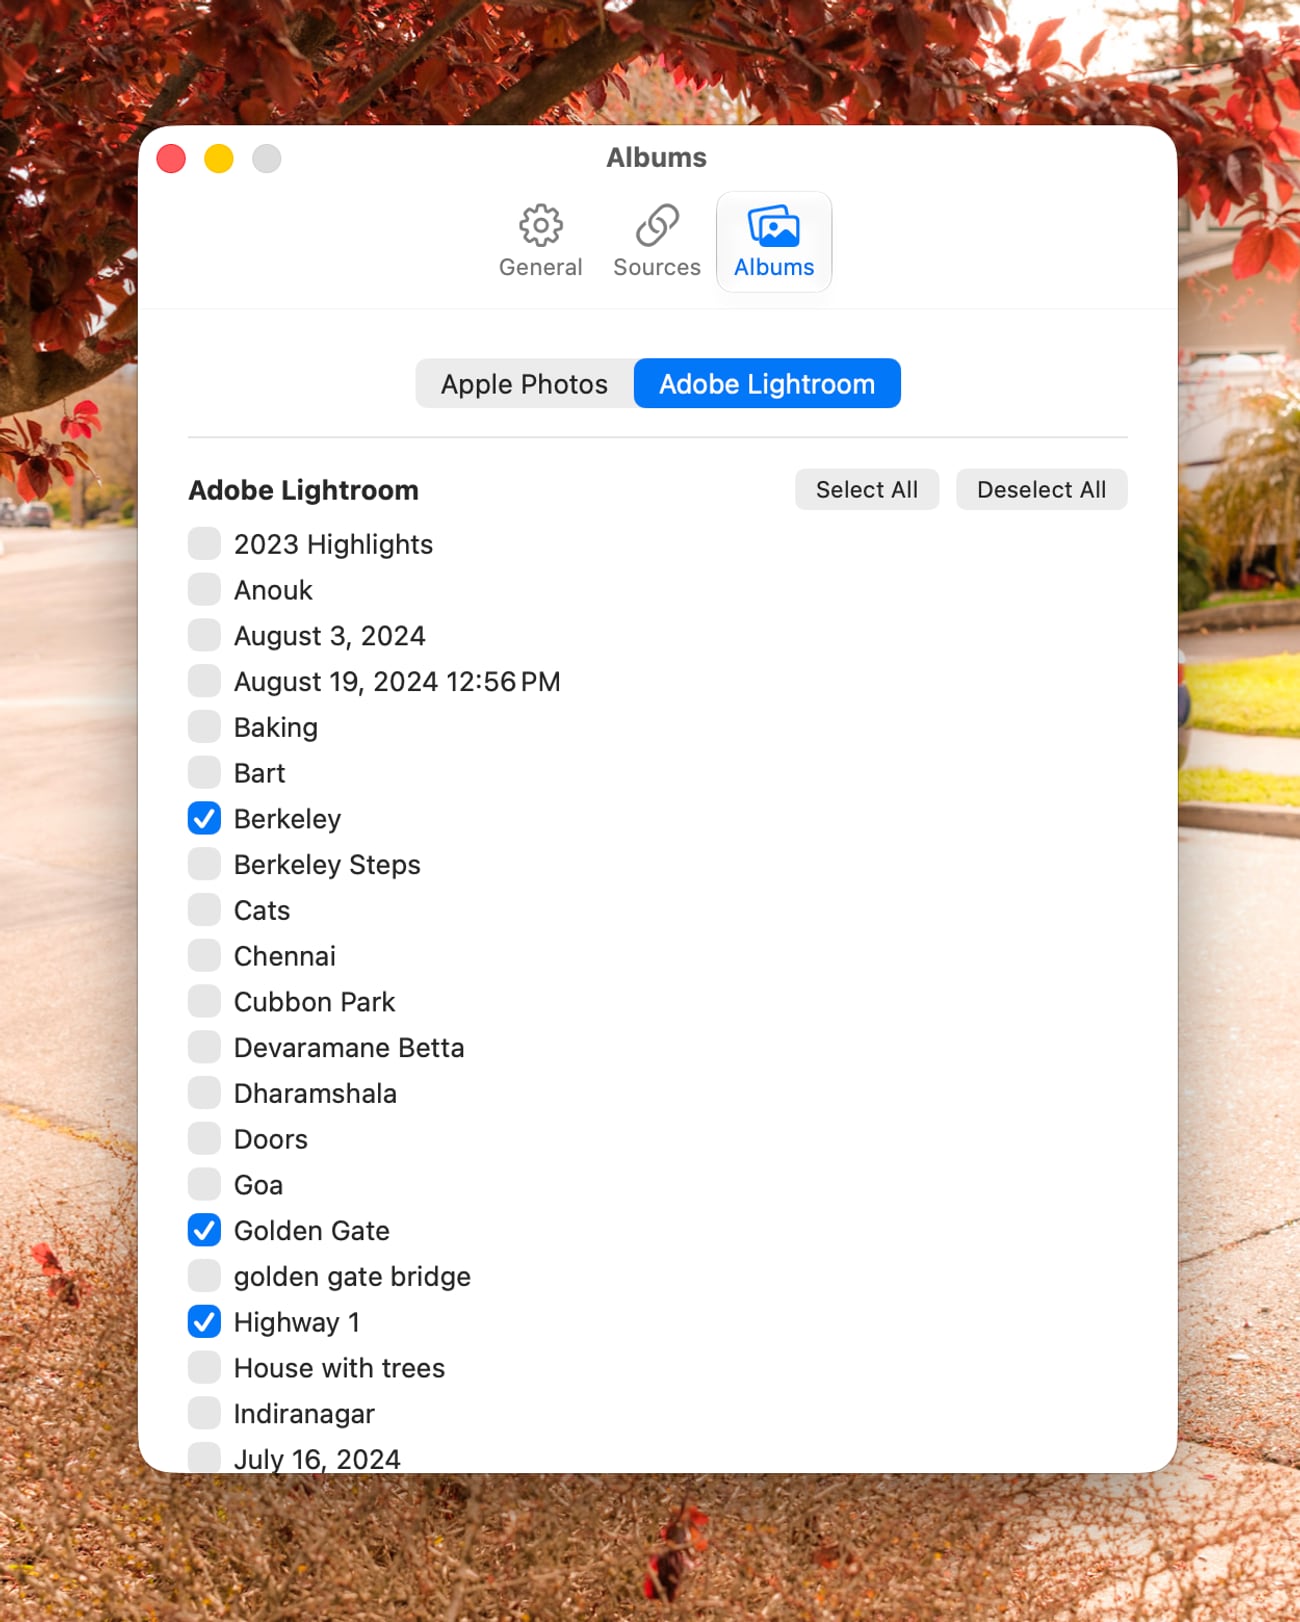
Task: Tick the Chennai album checkbox
Action: 205,956
